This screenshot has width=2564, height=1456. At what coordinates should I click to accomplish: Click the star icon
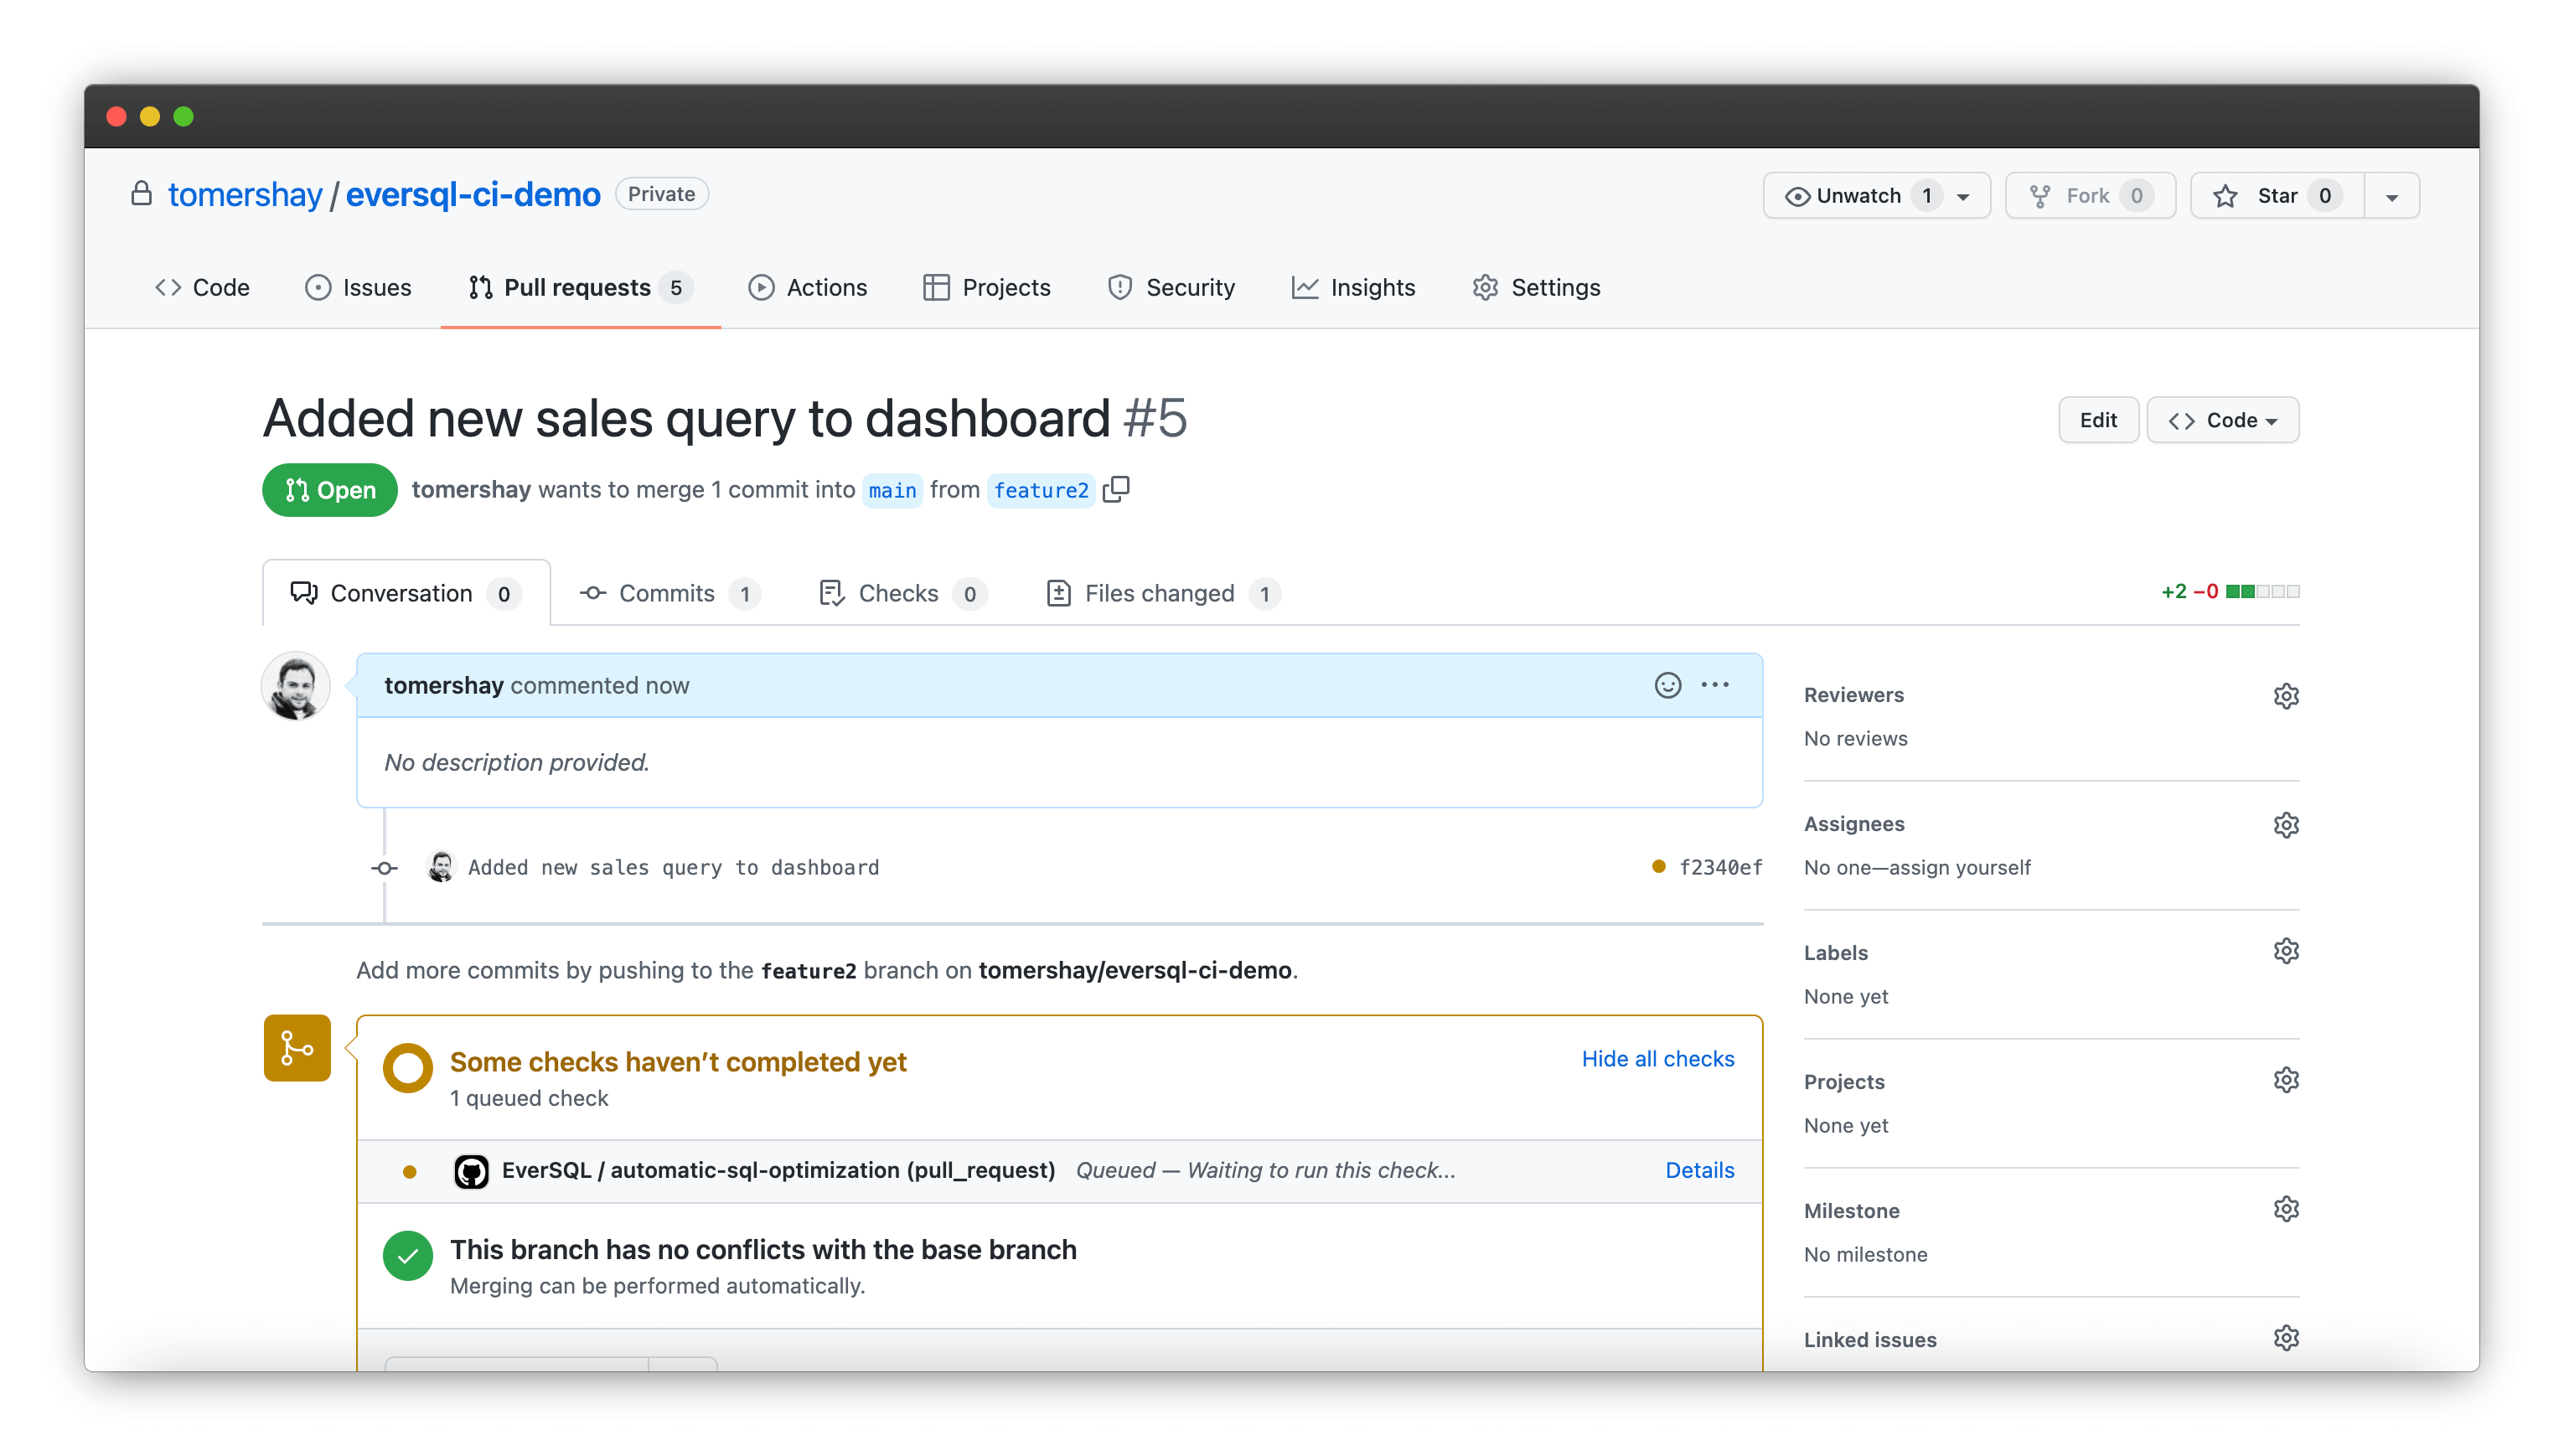pyautogui.click(x=2225, y=196)
